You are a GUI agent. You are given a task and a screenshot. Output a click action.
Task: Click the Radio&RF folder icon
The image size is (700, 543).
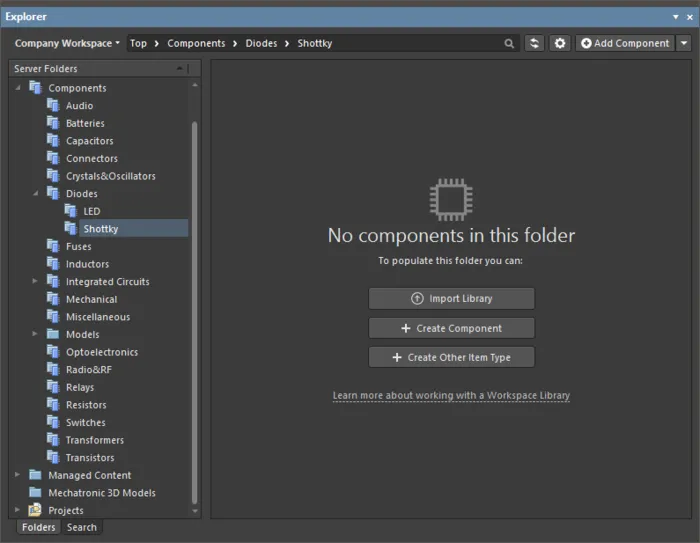[x=53, y=369]
